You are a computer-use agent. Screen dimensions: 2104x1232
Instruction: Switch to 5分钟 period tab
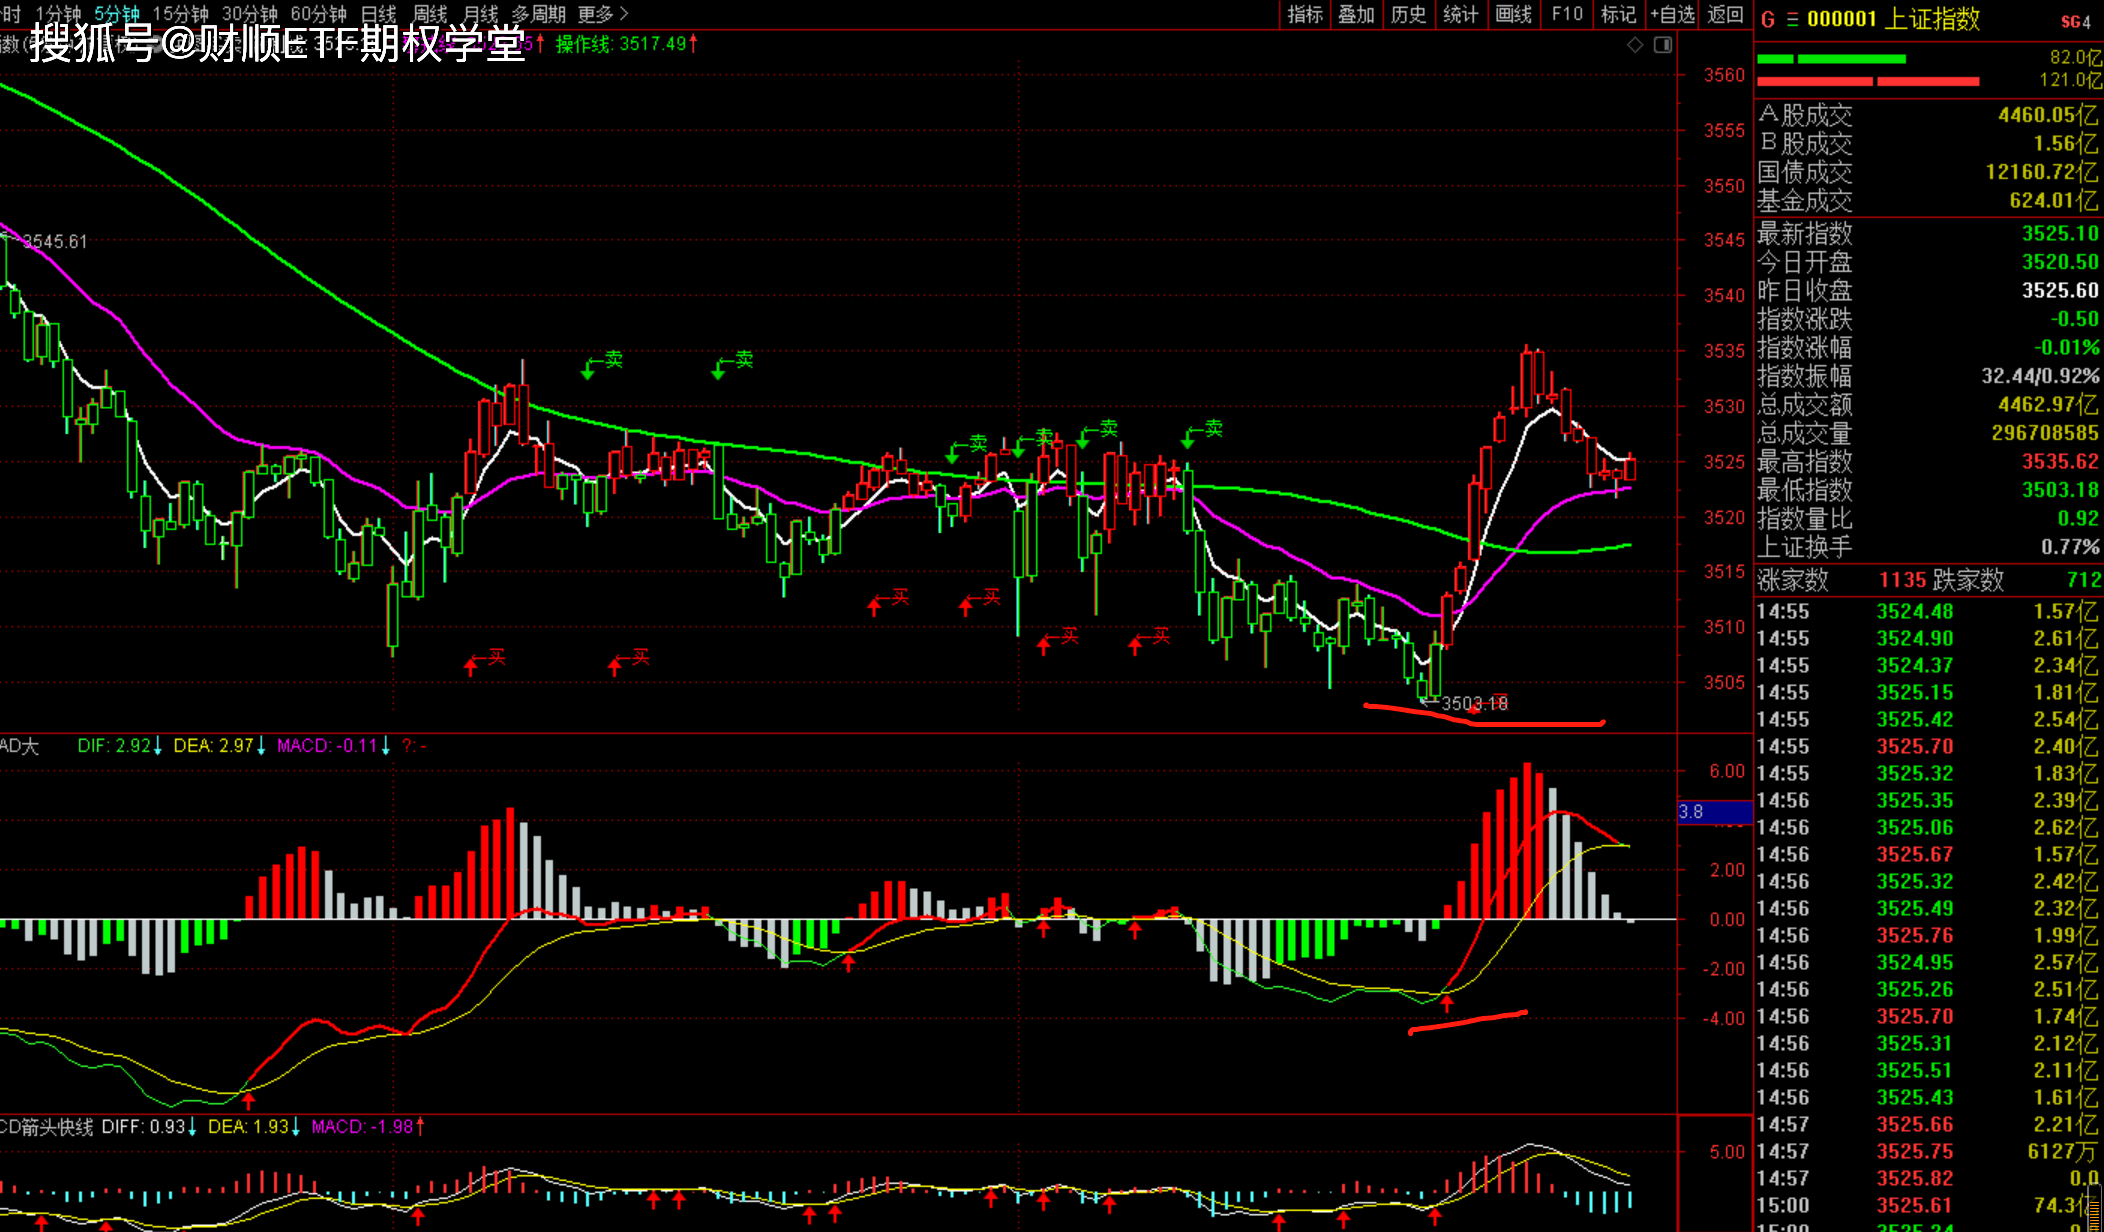117,14
